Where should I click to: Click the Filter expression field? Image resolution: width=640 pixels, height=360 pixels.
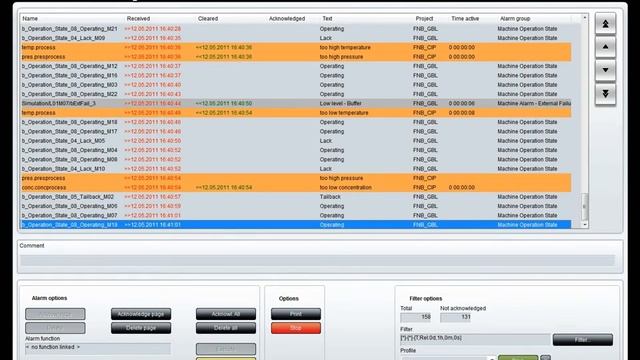click(x=475, y=338)
